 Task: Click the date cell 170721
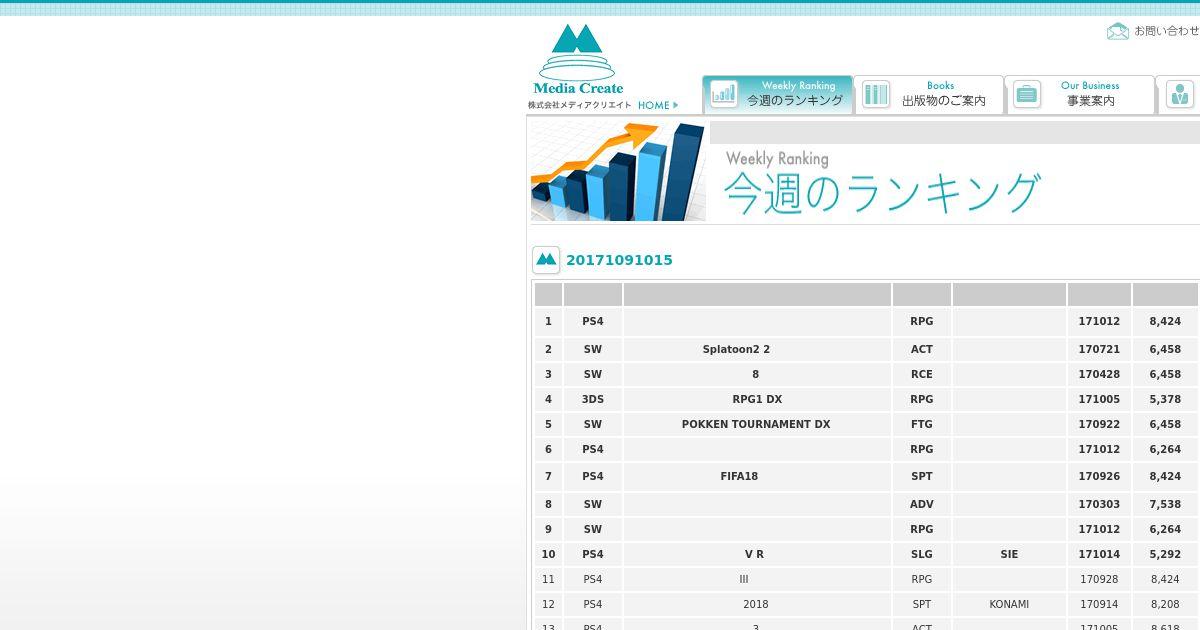(x=1099, y=349)
